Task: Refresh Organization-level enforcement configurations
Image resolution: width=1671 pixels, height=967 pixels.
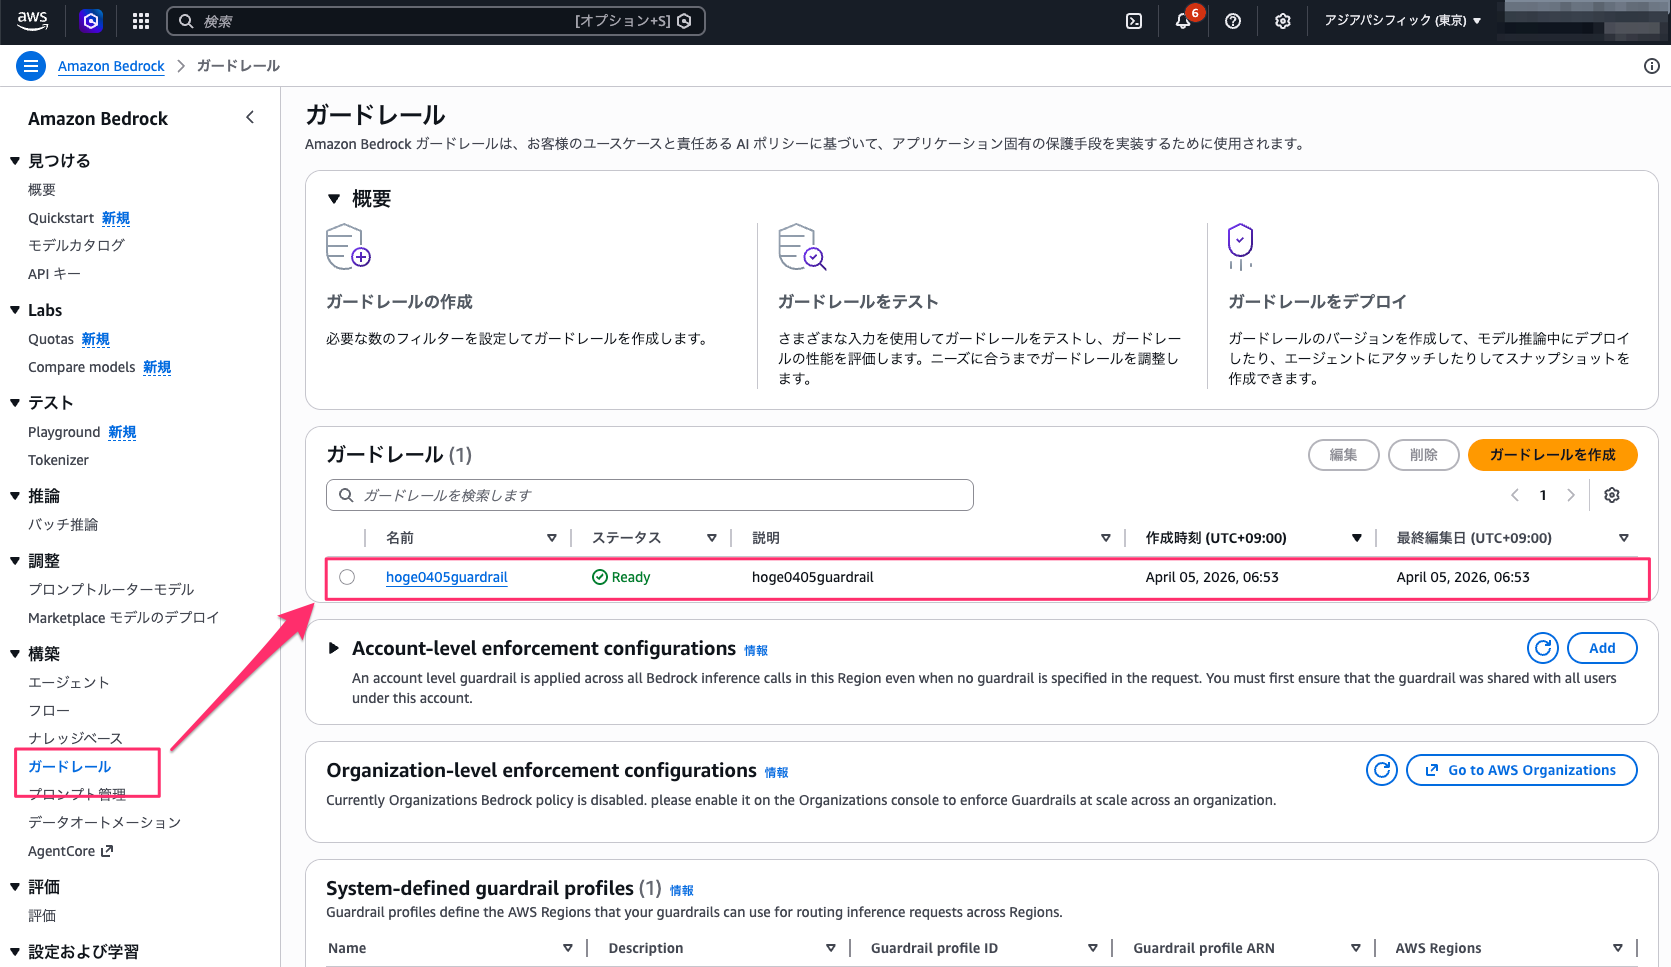Action: click(x=1382, y=770)
